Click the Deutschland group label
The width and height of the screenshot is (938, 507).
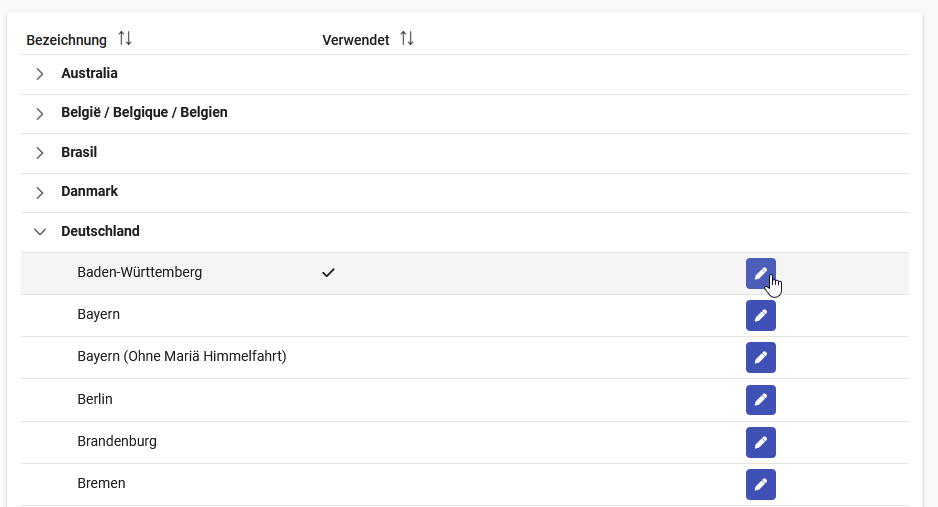click(100, 231)
